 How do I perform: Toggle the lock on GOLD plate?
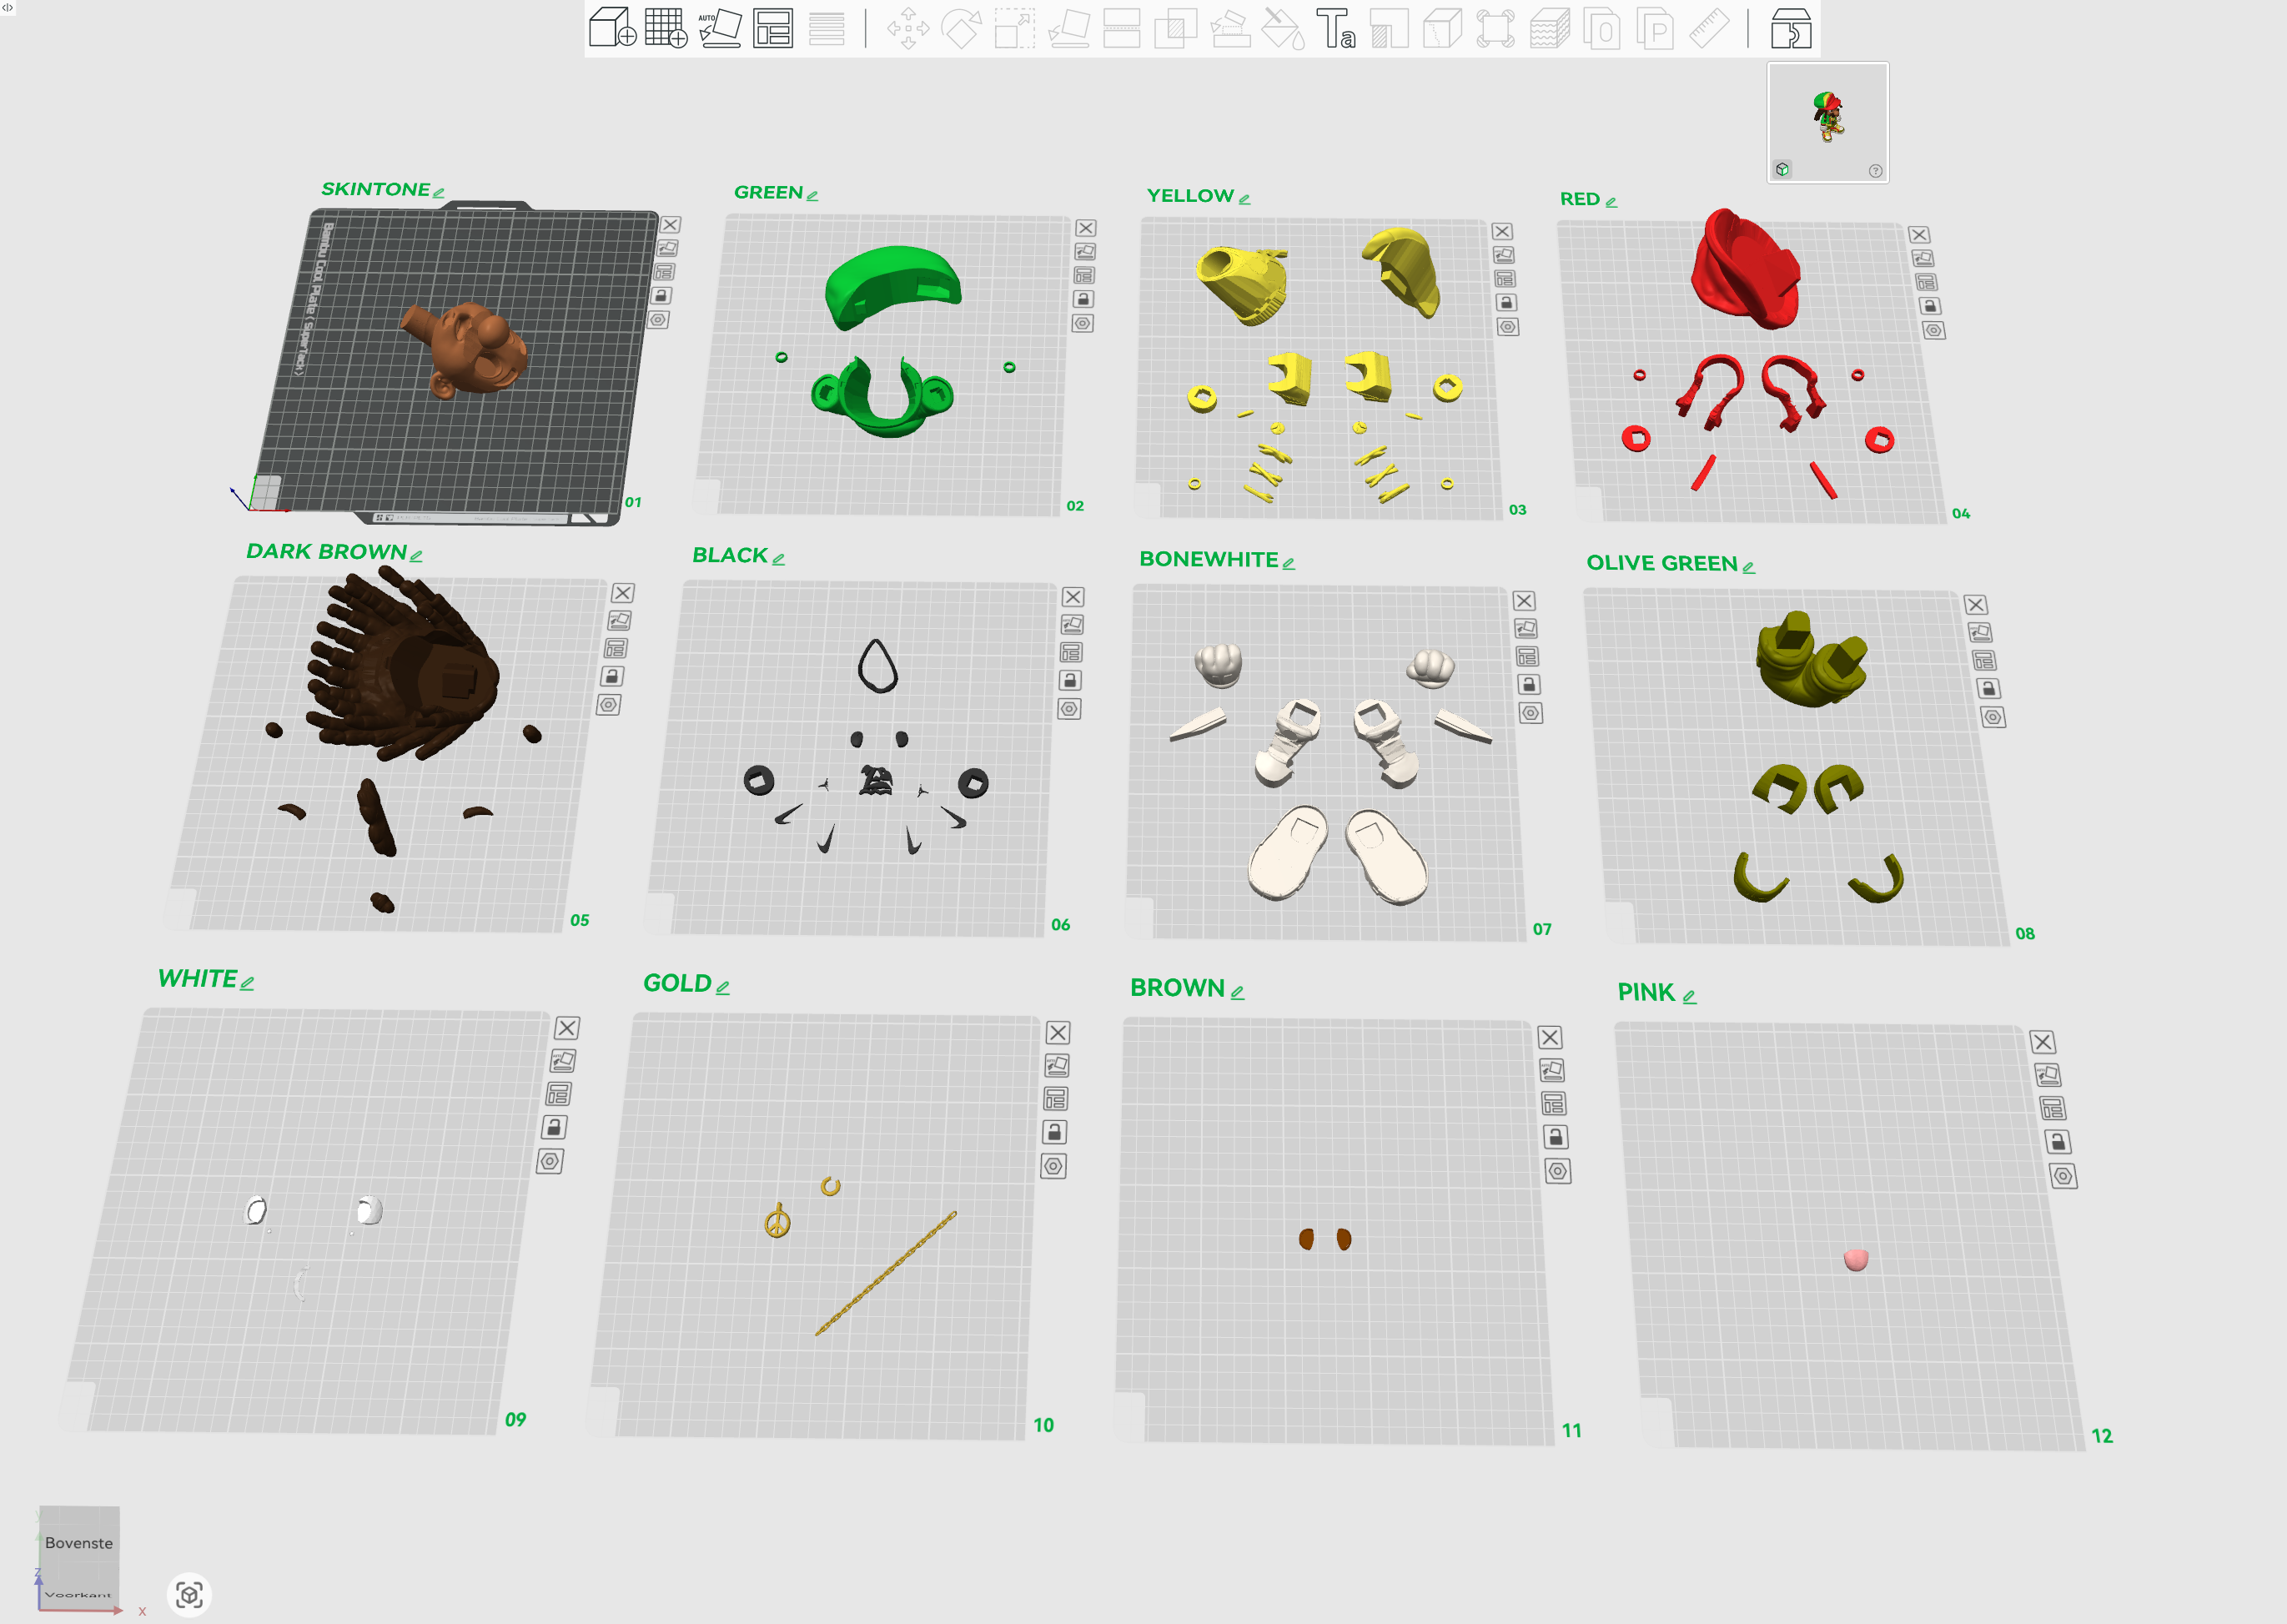pos(1054,1132)
